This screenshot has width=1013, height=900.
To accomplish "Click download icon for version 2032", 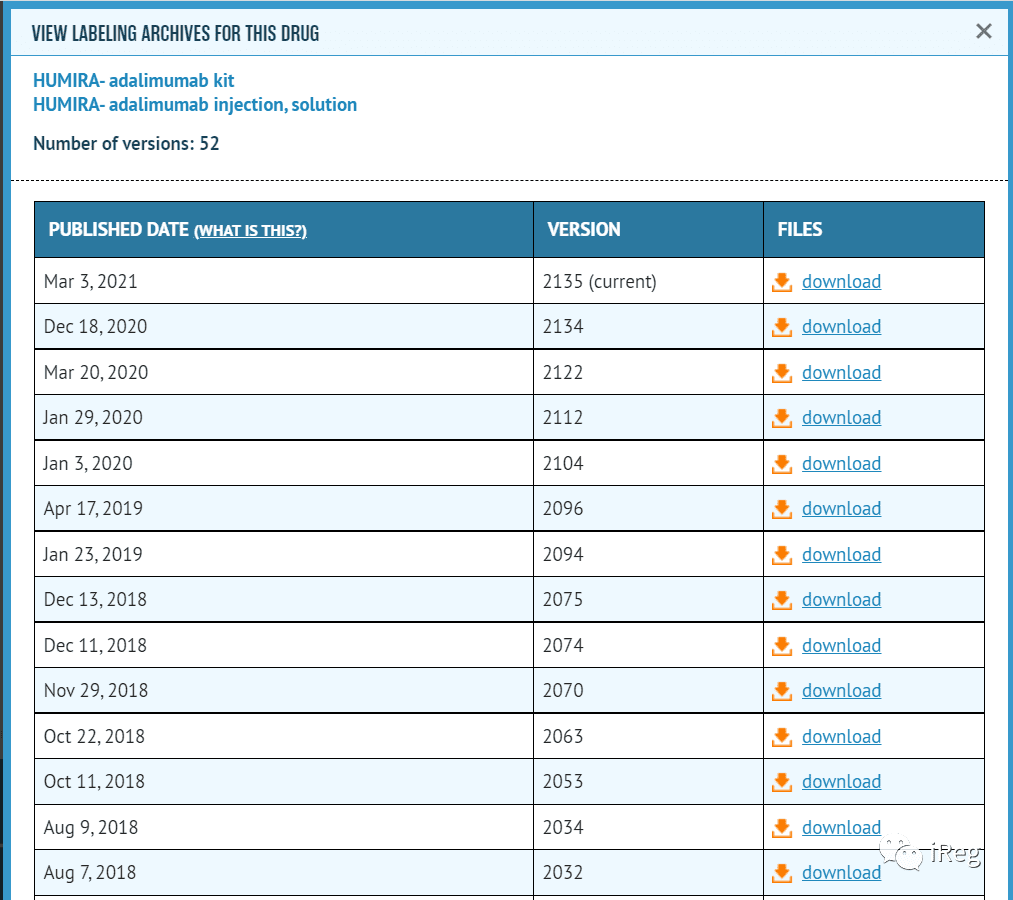I will pyautogui.click(x=782, y=874).
